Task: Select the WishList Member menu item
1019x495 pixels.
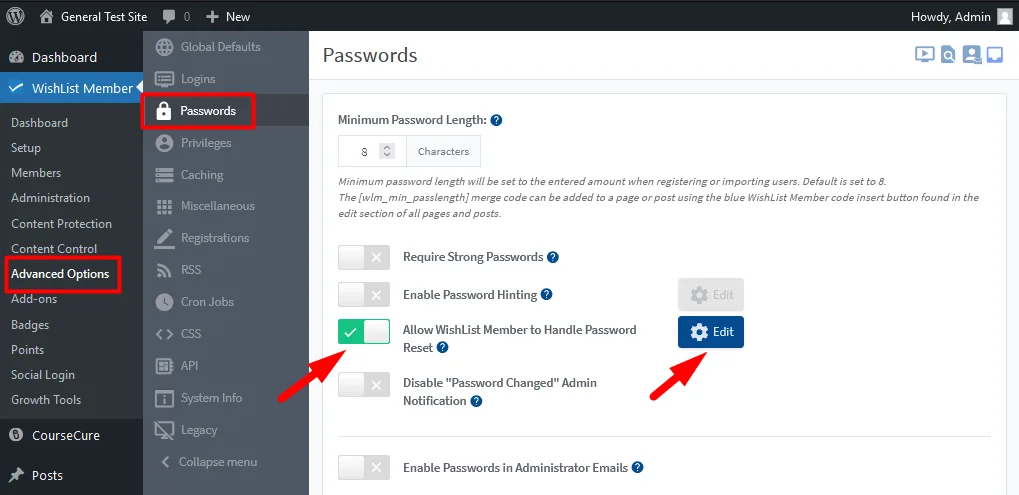Action: [71, 88]
